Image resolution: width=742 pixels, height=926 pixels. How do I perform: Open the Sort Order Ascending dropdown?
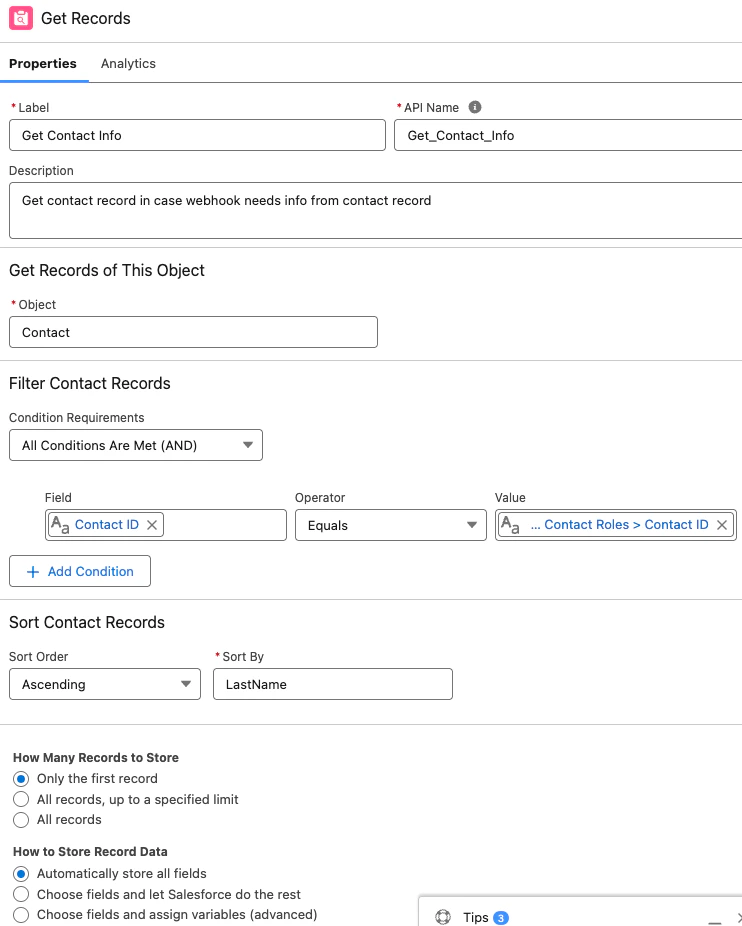[x=105, y=684]
